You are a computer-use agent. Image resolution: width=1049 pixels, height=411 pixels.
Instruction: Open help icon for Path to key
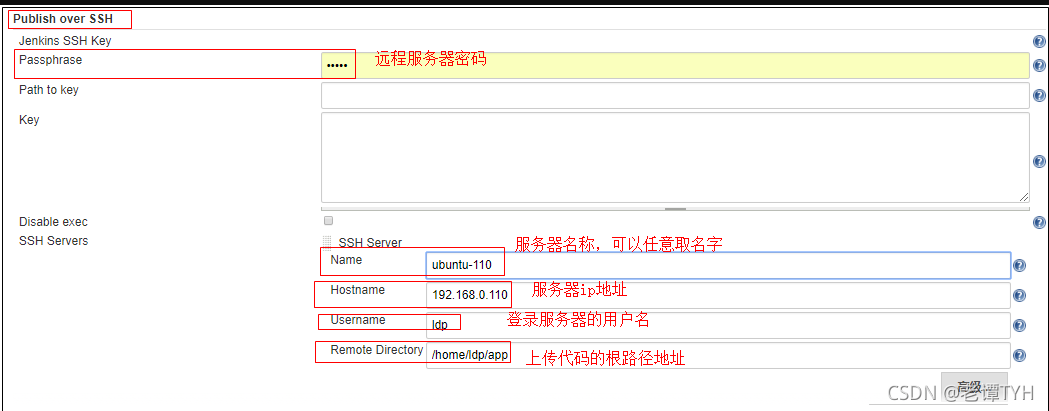click(1039, 96)
